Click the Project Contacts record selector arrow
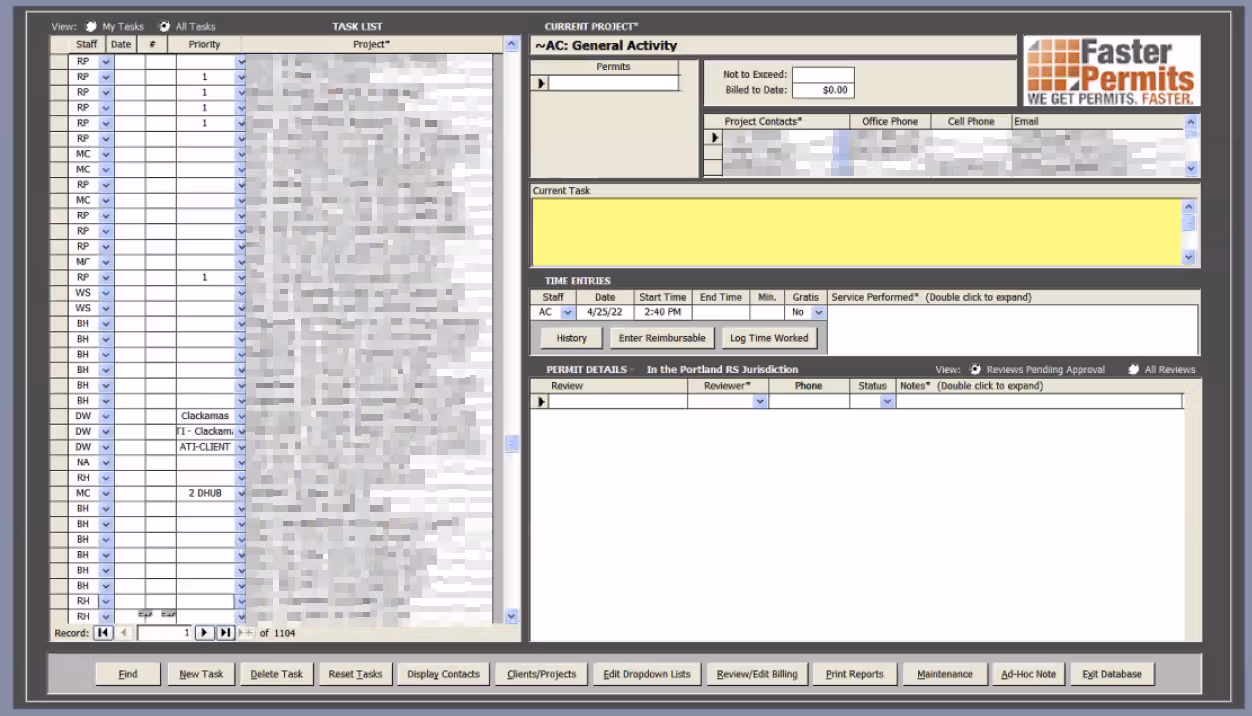This screenshot has width=1252, height=716. pos(714,137)
